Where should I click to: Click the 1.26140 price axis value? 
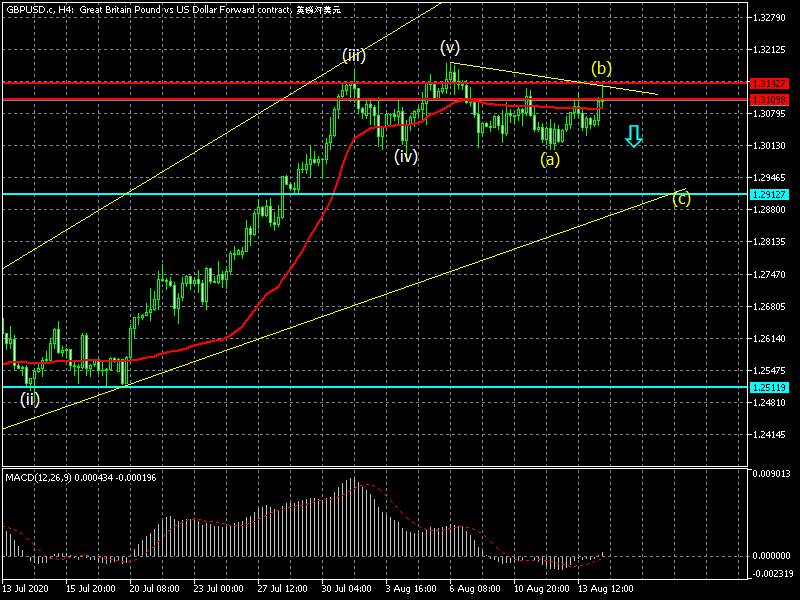[x=769, y=339]
